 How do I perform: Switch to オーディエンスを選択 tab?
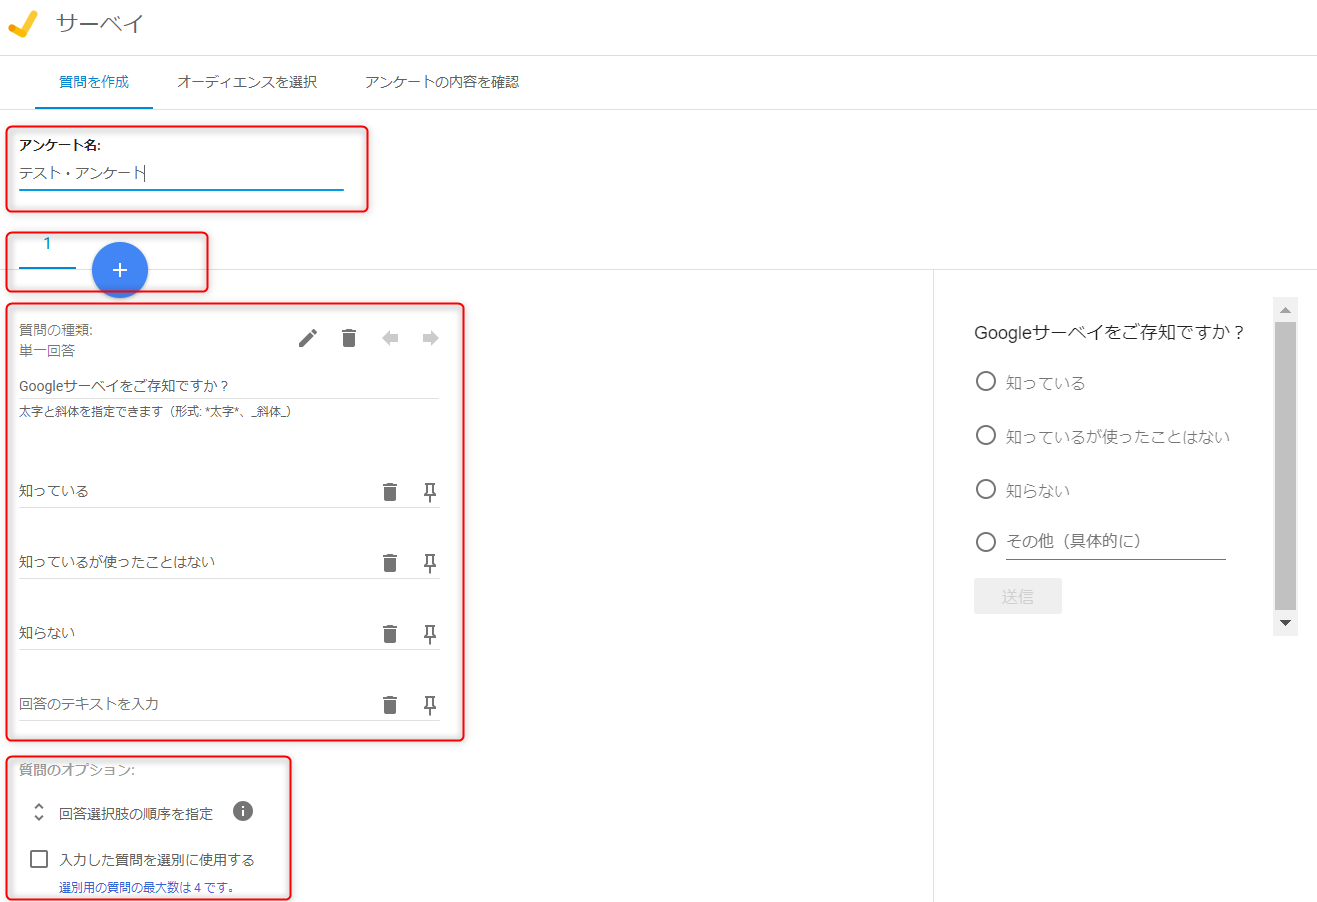point(247,82)
